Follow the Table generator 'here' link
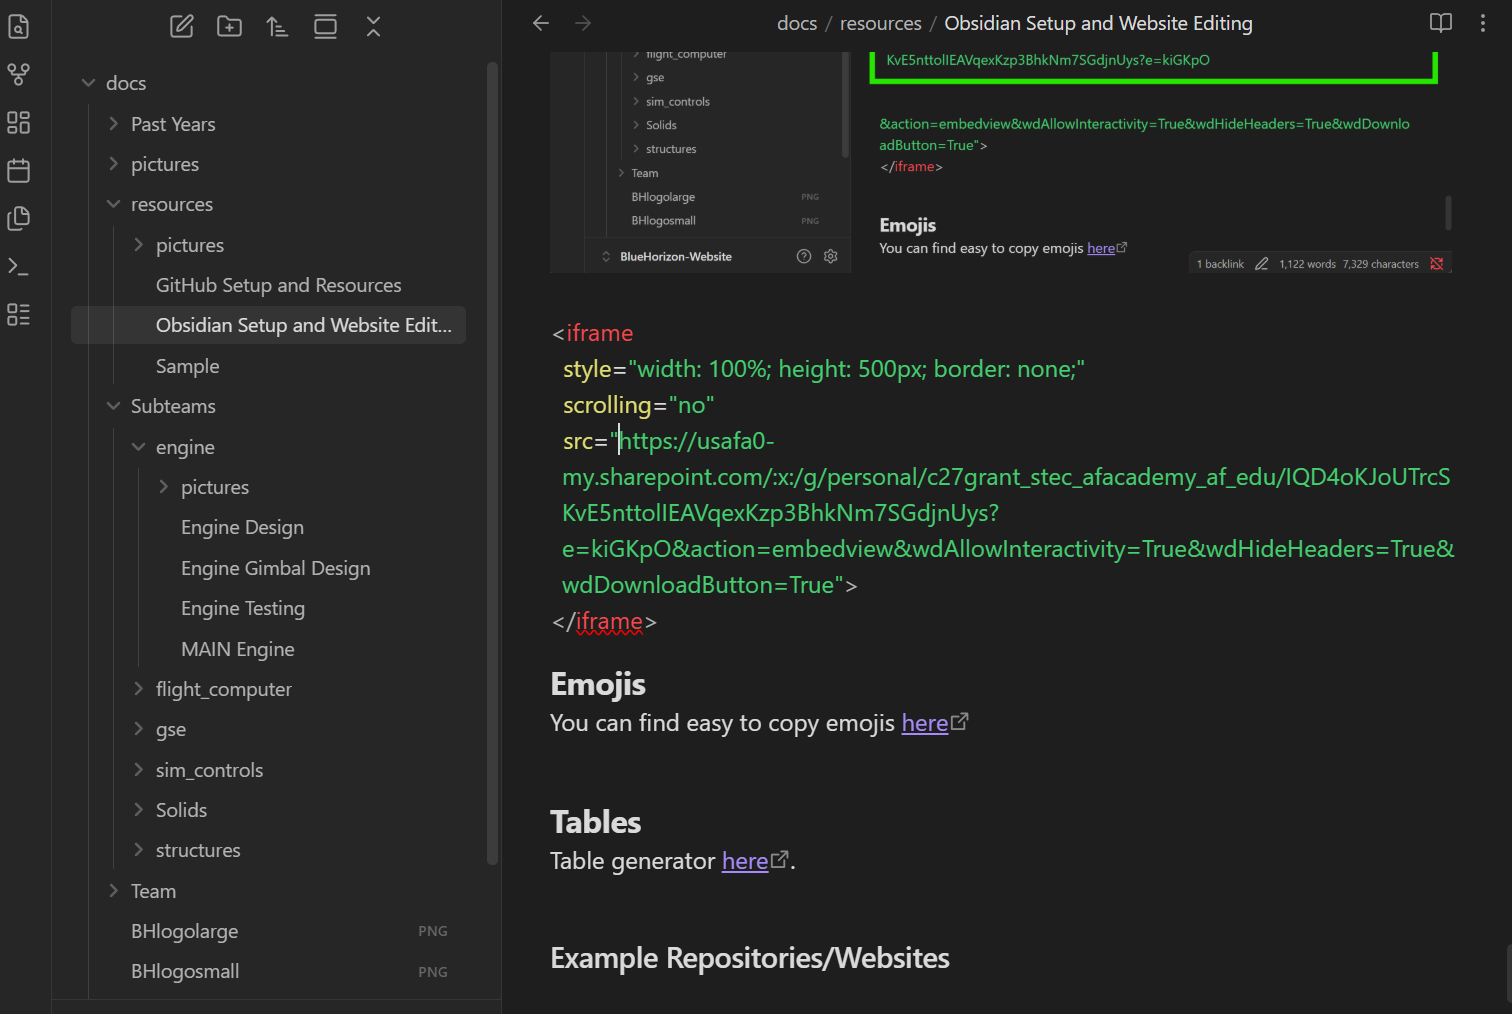The width and height of the screenshot is (1512, 1014). pyautogui.click(x=745, y=861)
